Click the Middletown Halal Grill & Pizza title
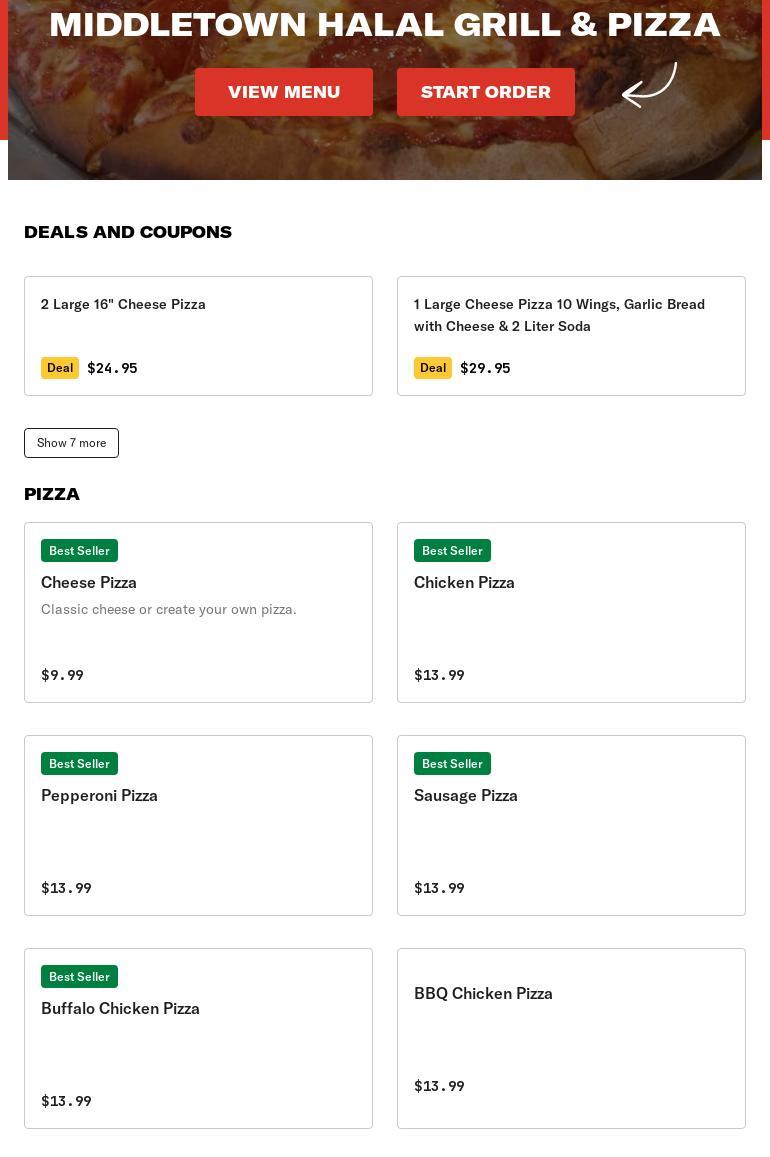The width and height of the screenshot is (770, 1157). click(385, 24)
